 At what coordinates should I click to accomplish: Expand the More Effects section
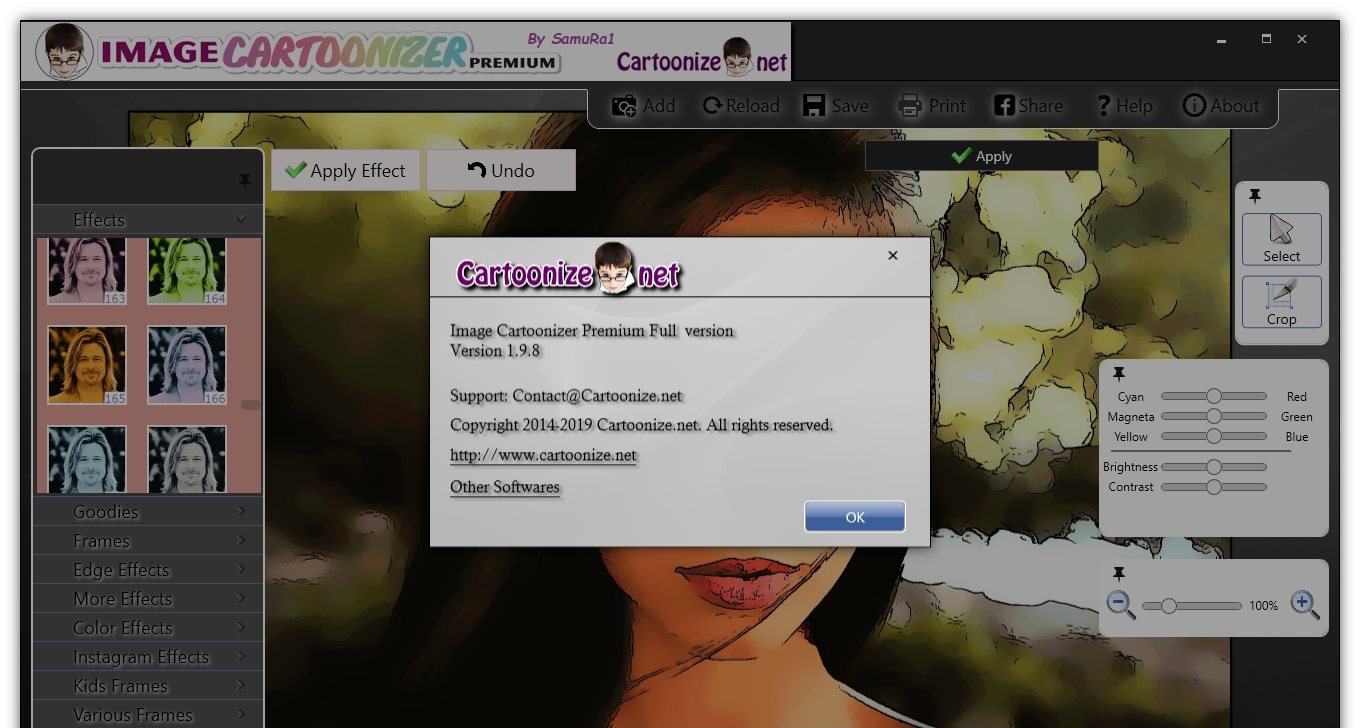[148, 599]
